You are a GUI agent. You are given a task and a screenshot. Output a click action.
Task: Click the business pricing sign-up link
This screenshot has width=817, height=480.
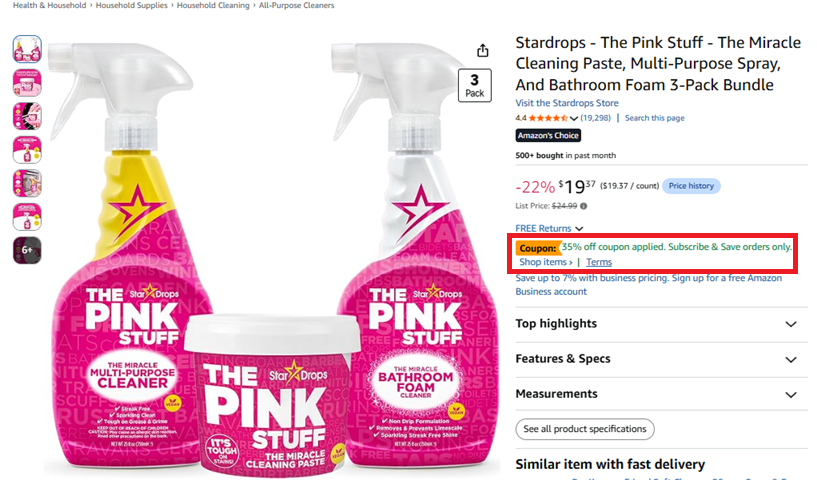coord(649,285)
